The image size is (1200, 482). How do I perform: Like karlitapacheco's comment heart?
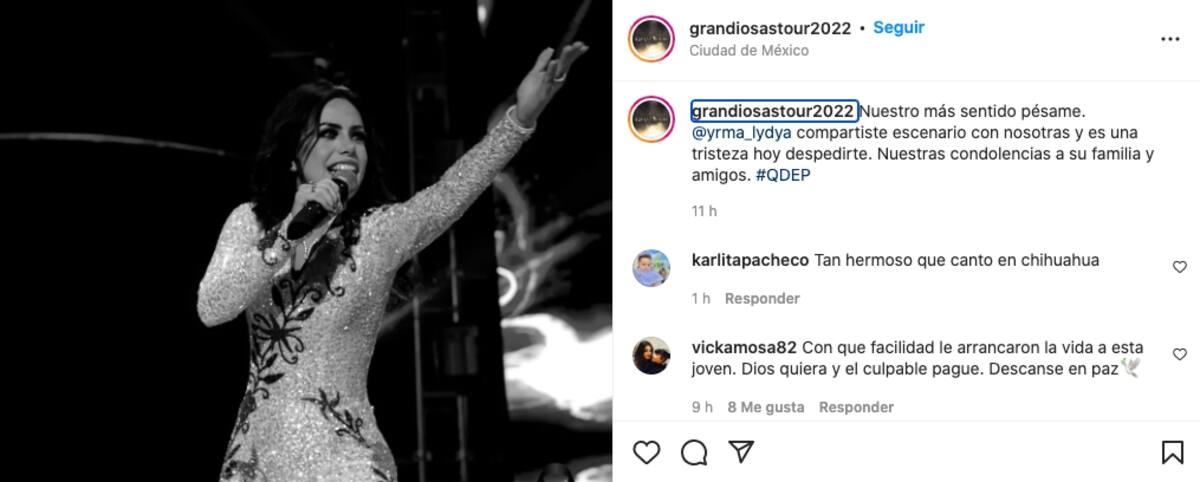[1179, 267]
